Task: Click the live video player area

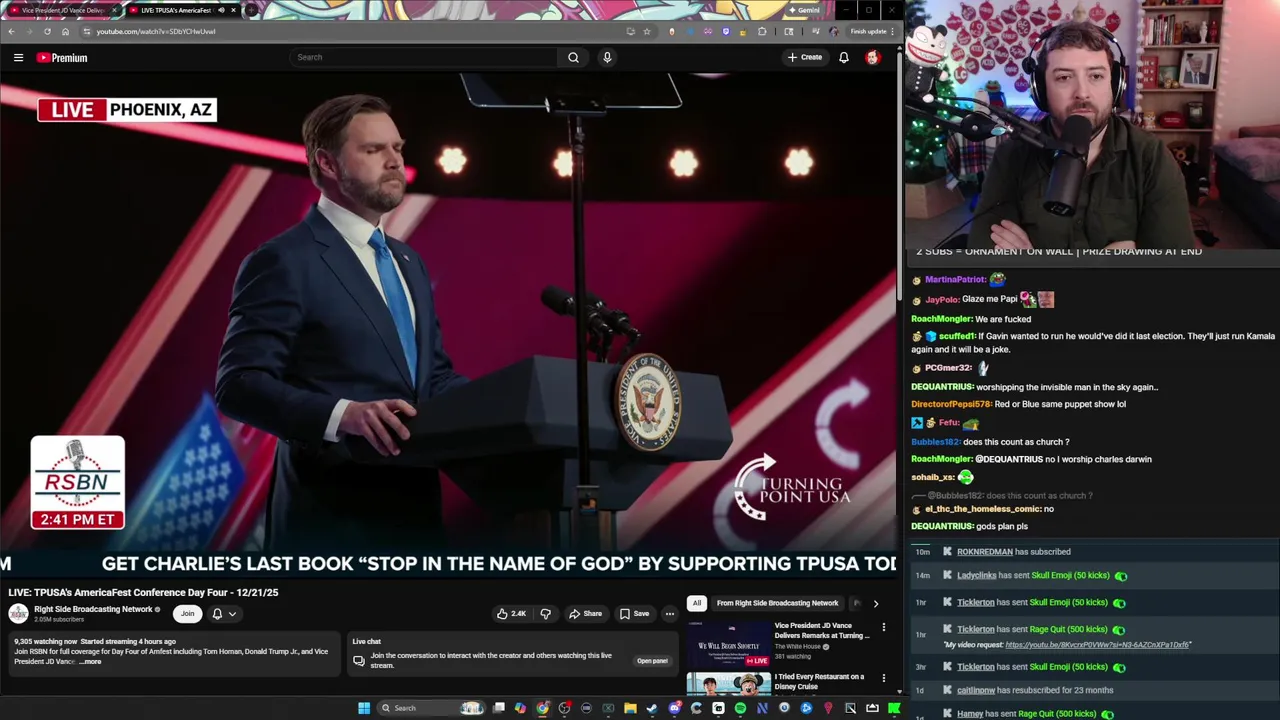Action: (448, 325)
